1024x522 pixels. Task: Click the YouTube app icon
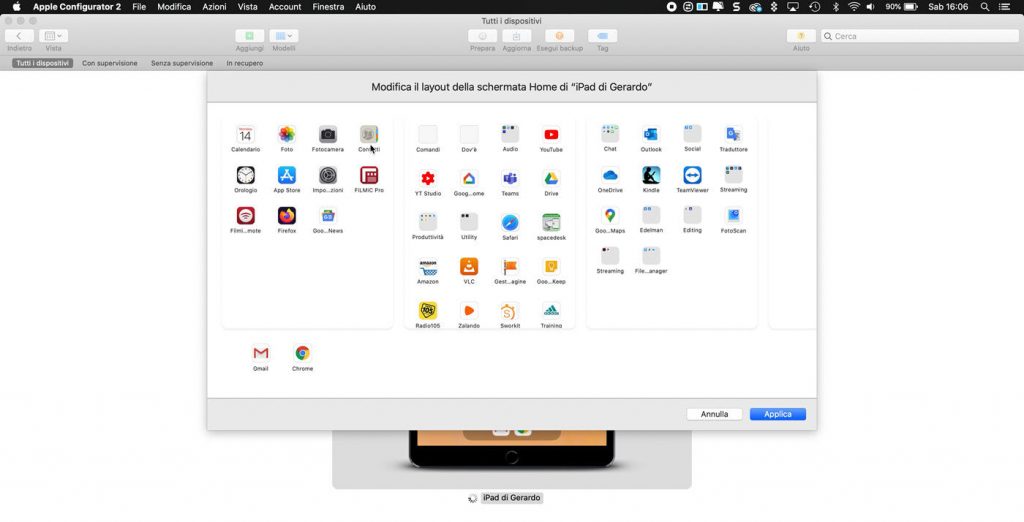pyautogui.click(x=551, y=135)
